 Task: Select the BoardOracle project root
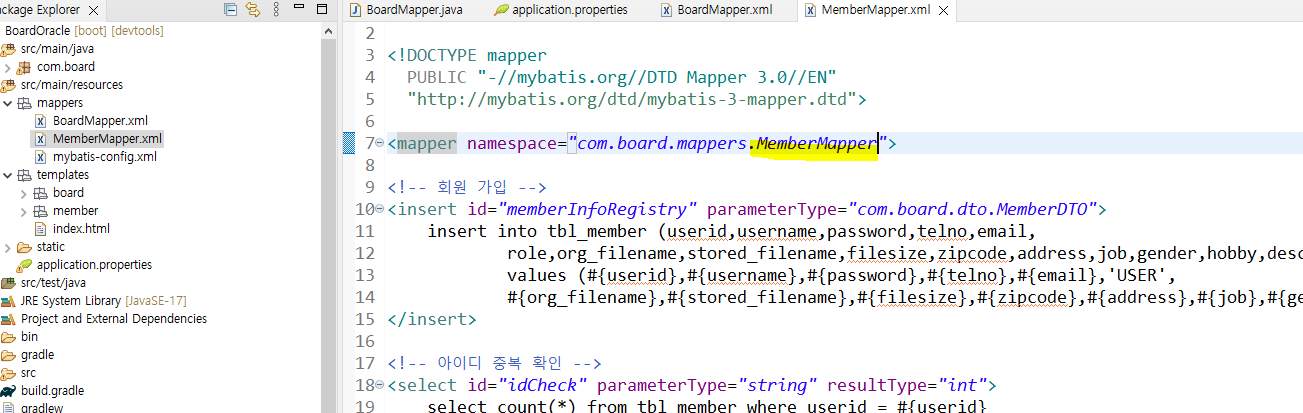click(84, 31)
